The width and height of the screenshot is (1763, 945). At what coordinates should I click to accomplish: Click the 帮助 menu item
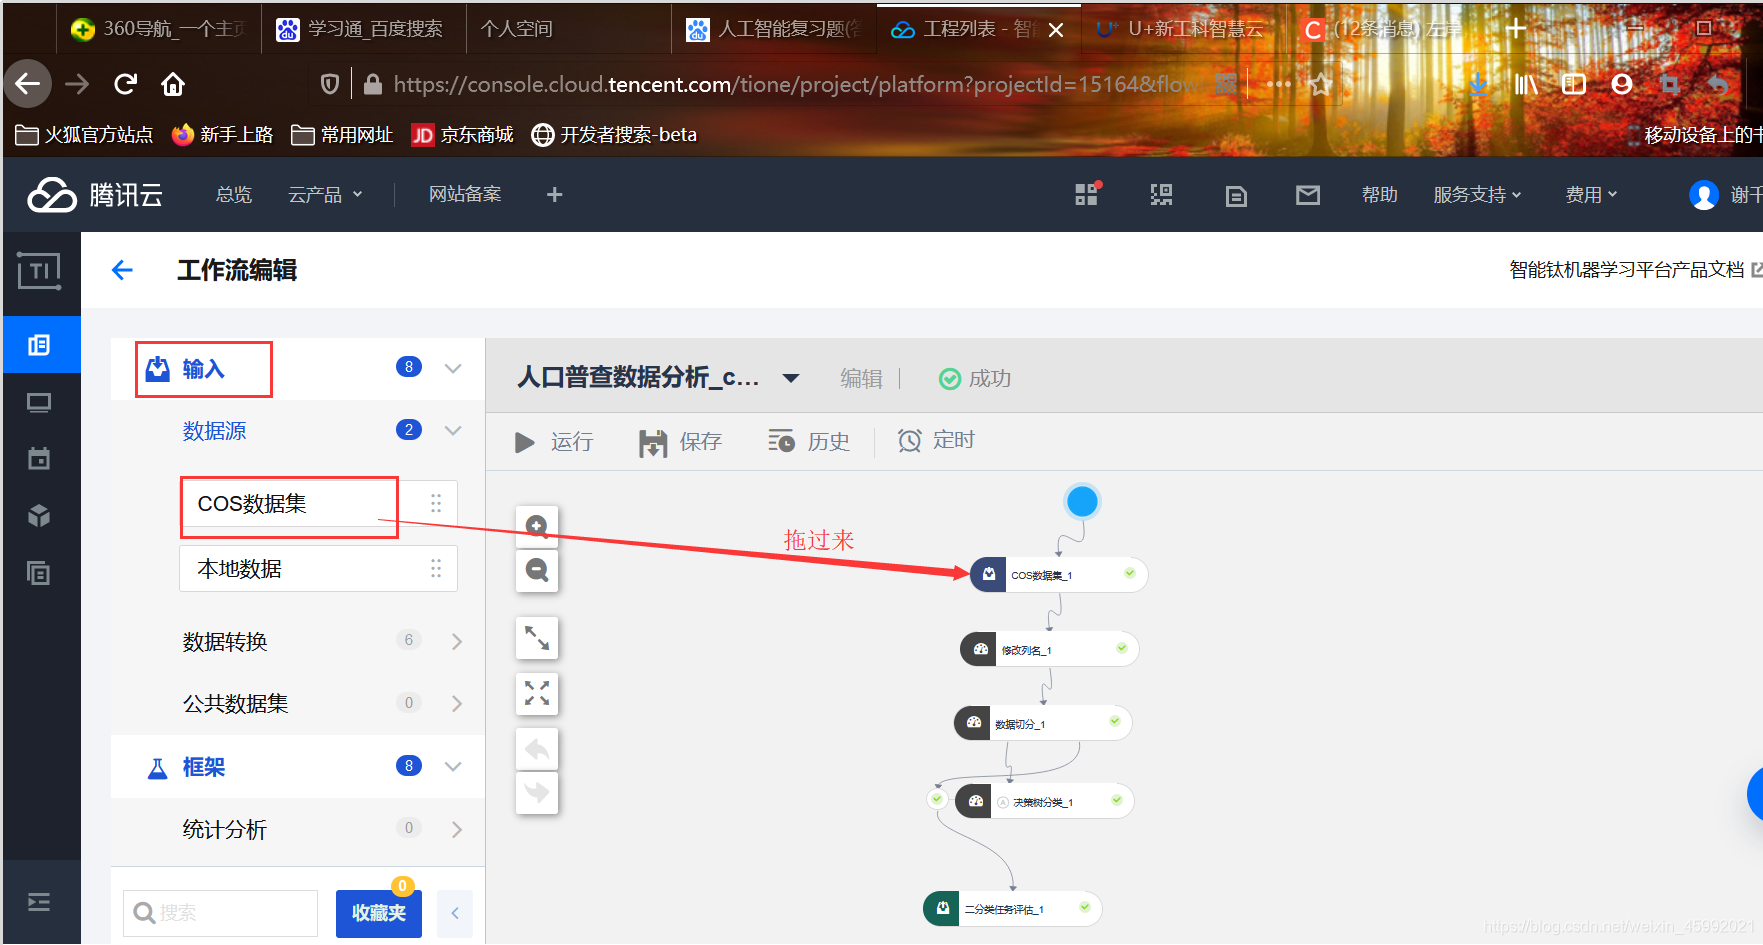point(1380,195)
